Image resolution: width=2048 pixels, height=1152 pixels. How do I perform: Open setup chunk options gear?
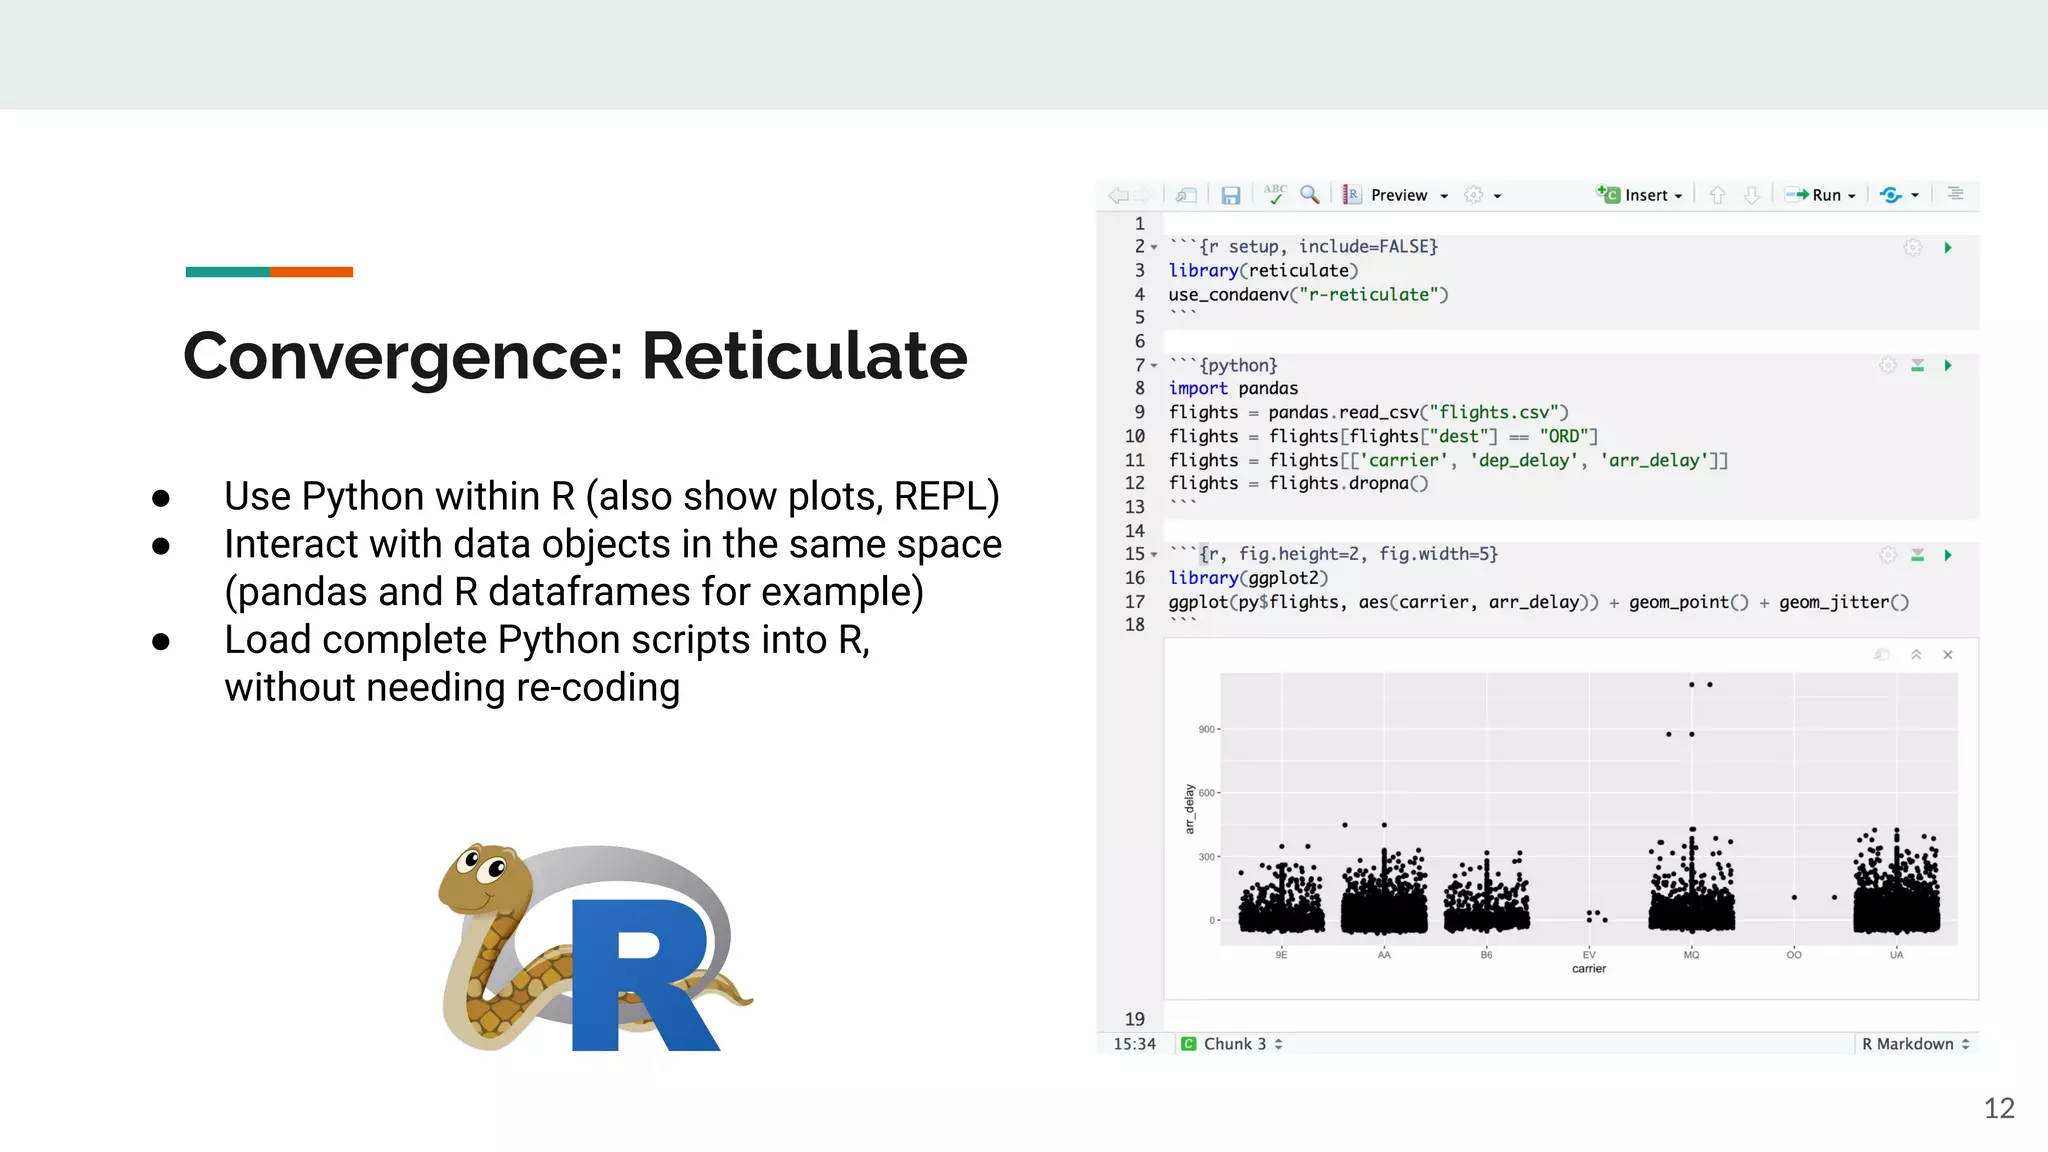pos(1913,247)
